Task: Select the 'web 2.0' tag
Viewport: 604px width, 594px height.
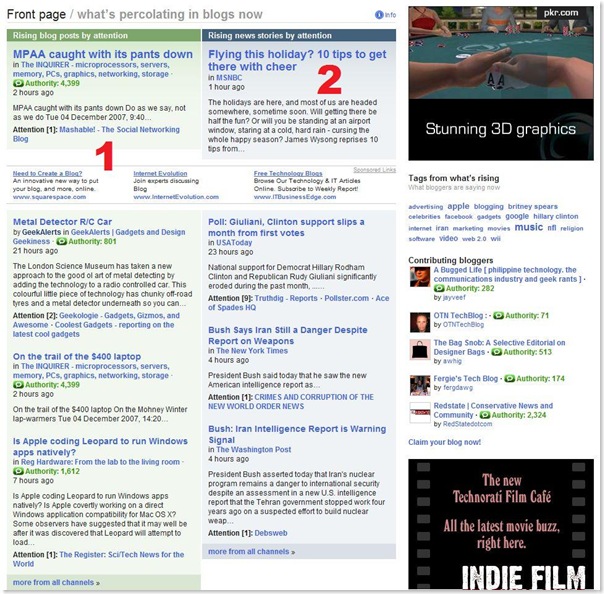Action: click(474, 239)
